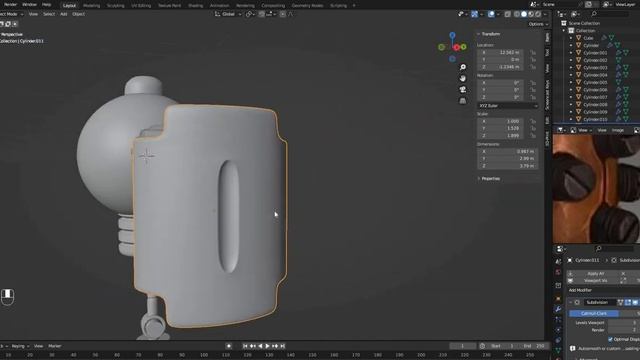The height and width of the screenshot is (360, 640).
Task: Click the Scale Y field
Action: (500, 128)
